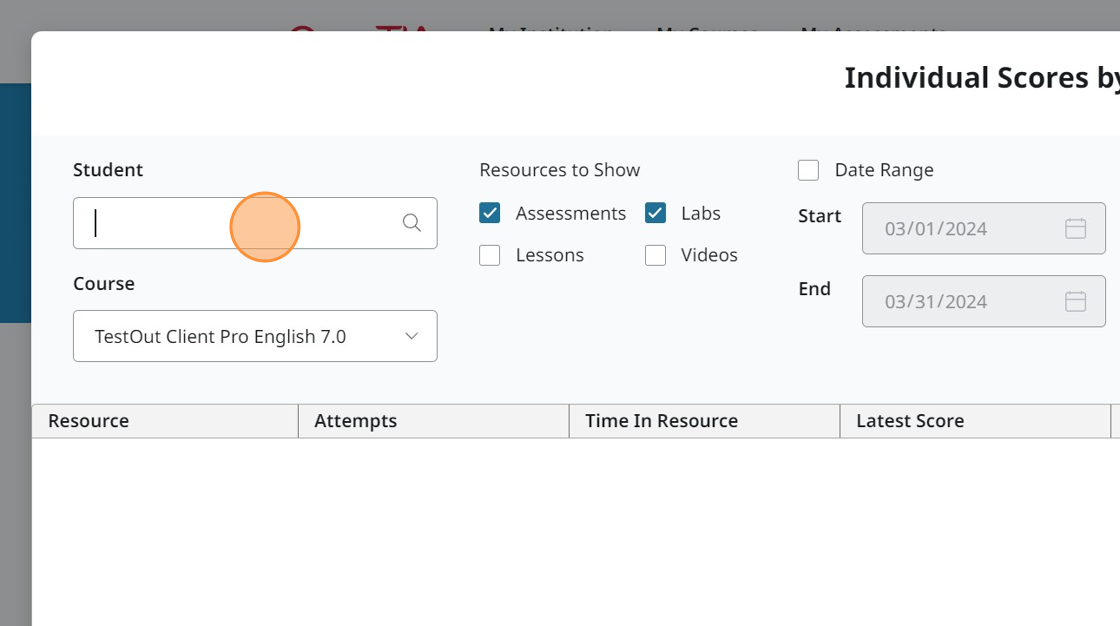Toggle the Date Range checkbox
The height and width of the screenshot is (626, 1120).
point(808,170)
